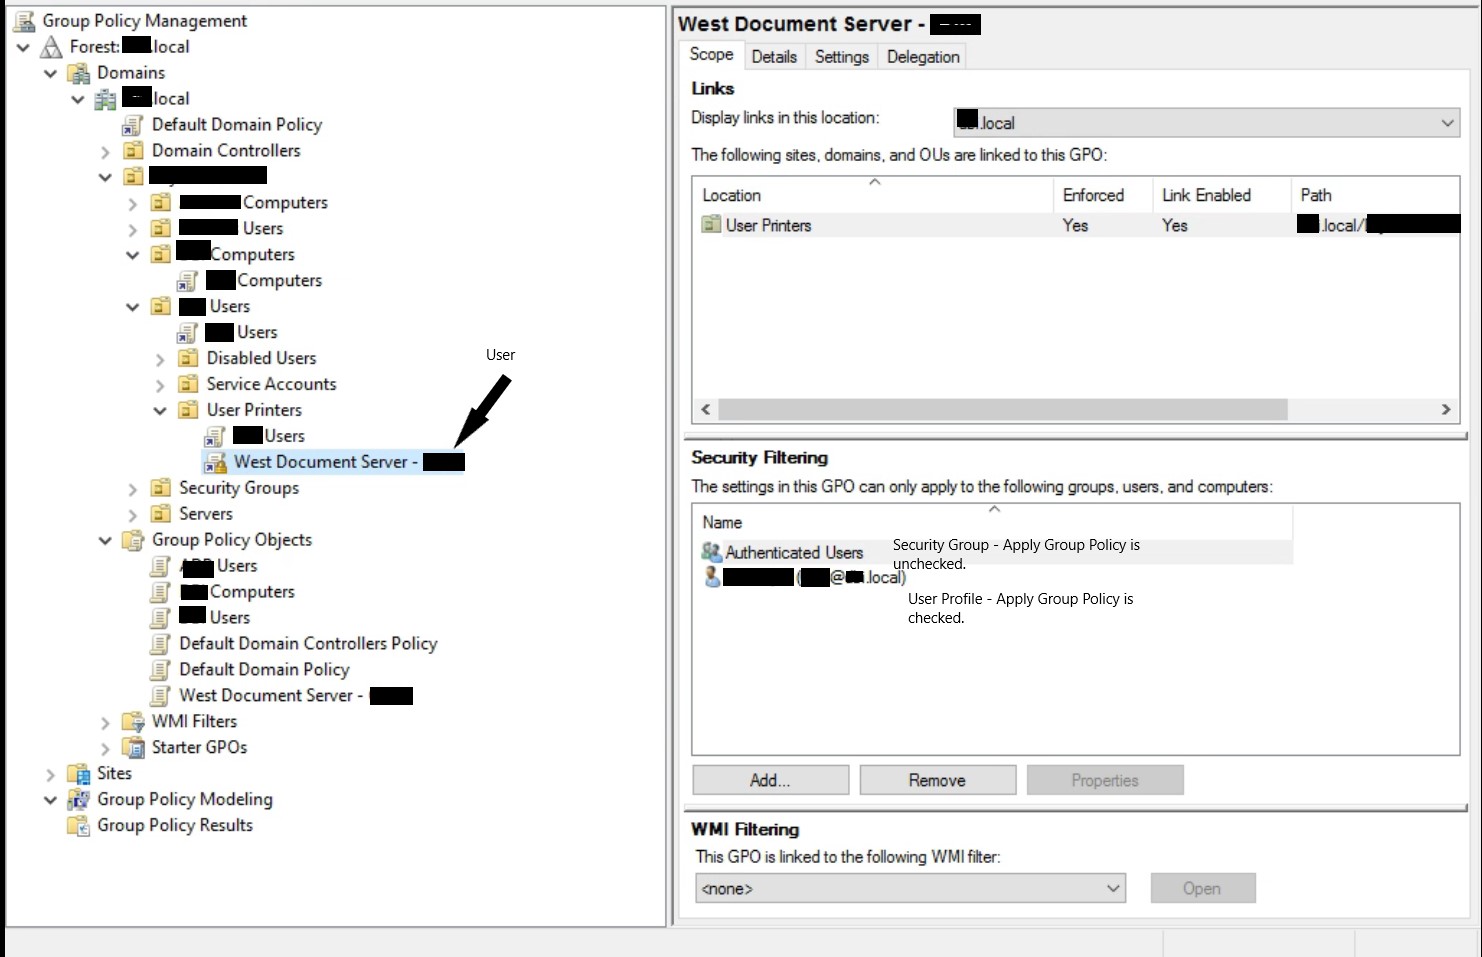Screen dimensions: 1482x957
Task: Expand the Security Groups tree node
Action: coord(131,488)
